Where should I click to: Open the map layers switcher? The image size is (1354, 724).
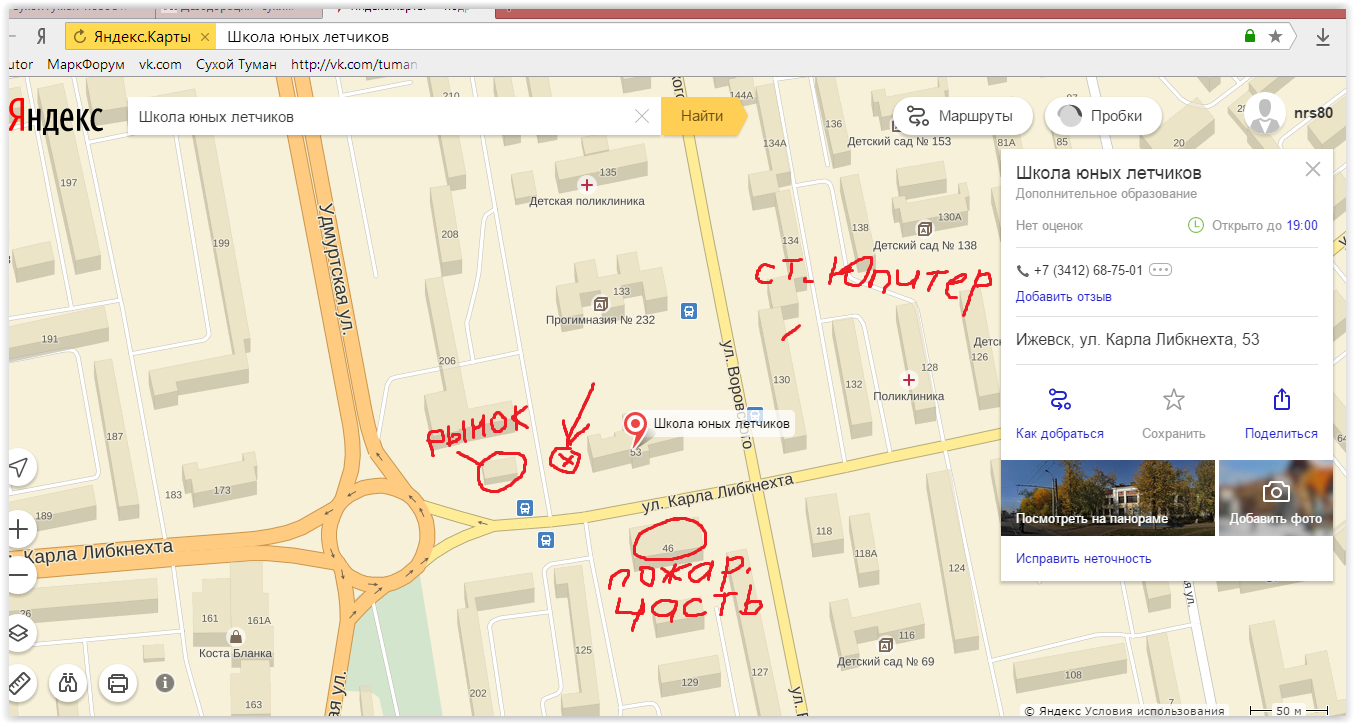(20, 633)
